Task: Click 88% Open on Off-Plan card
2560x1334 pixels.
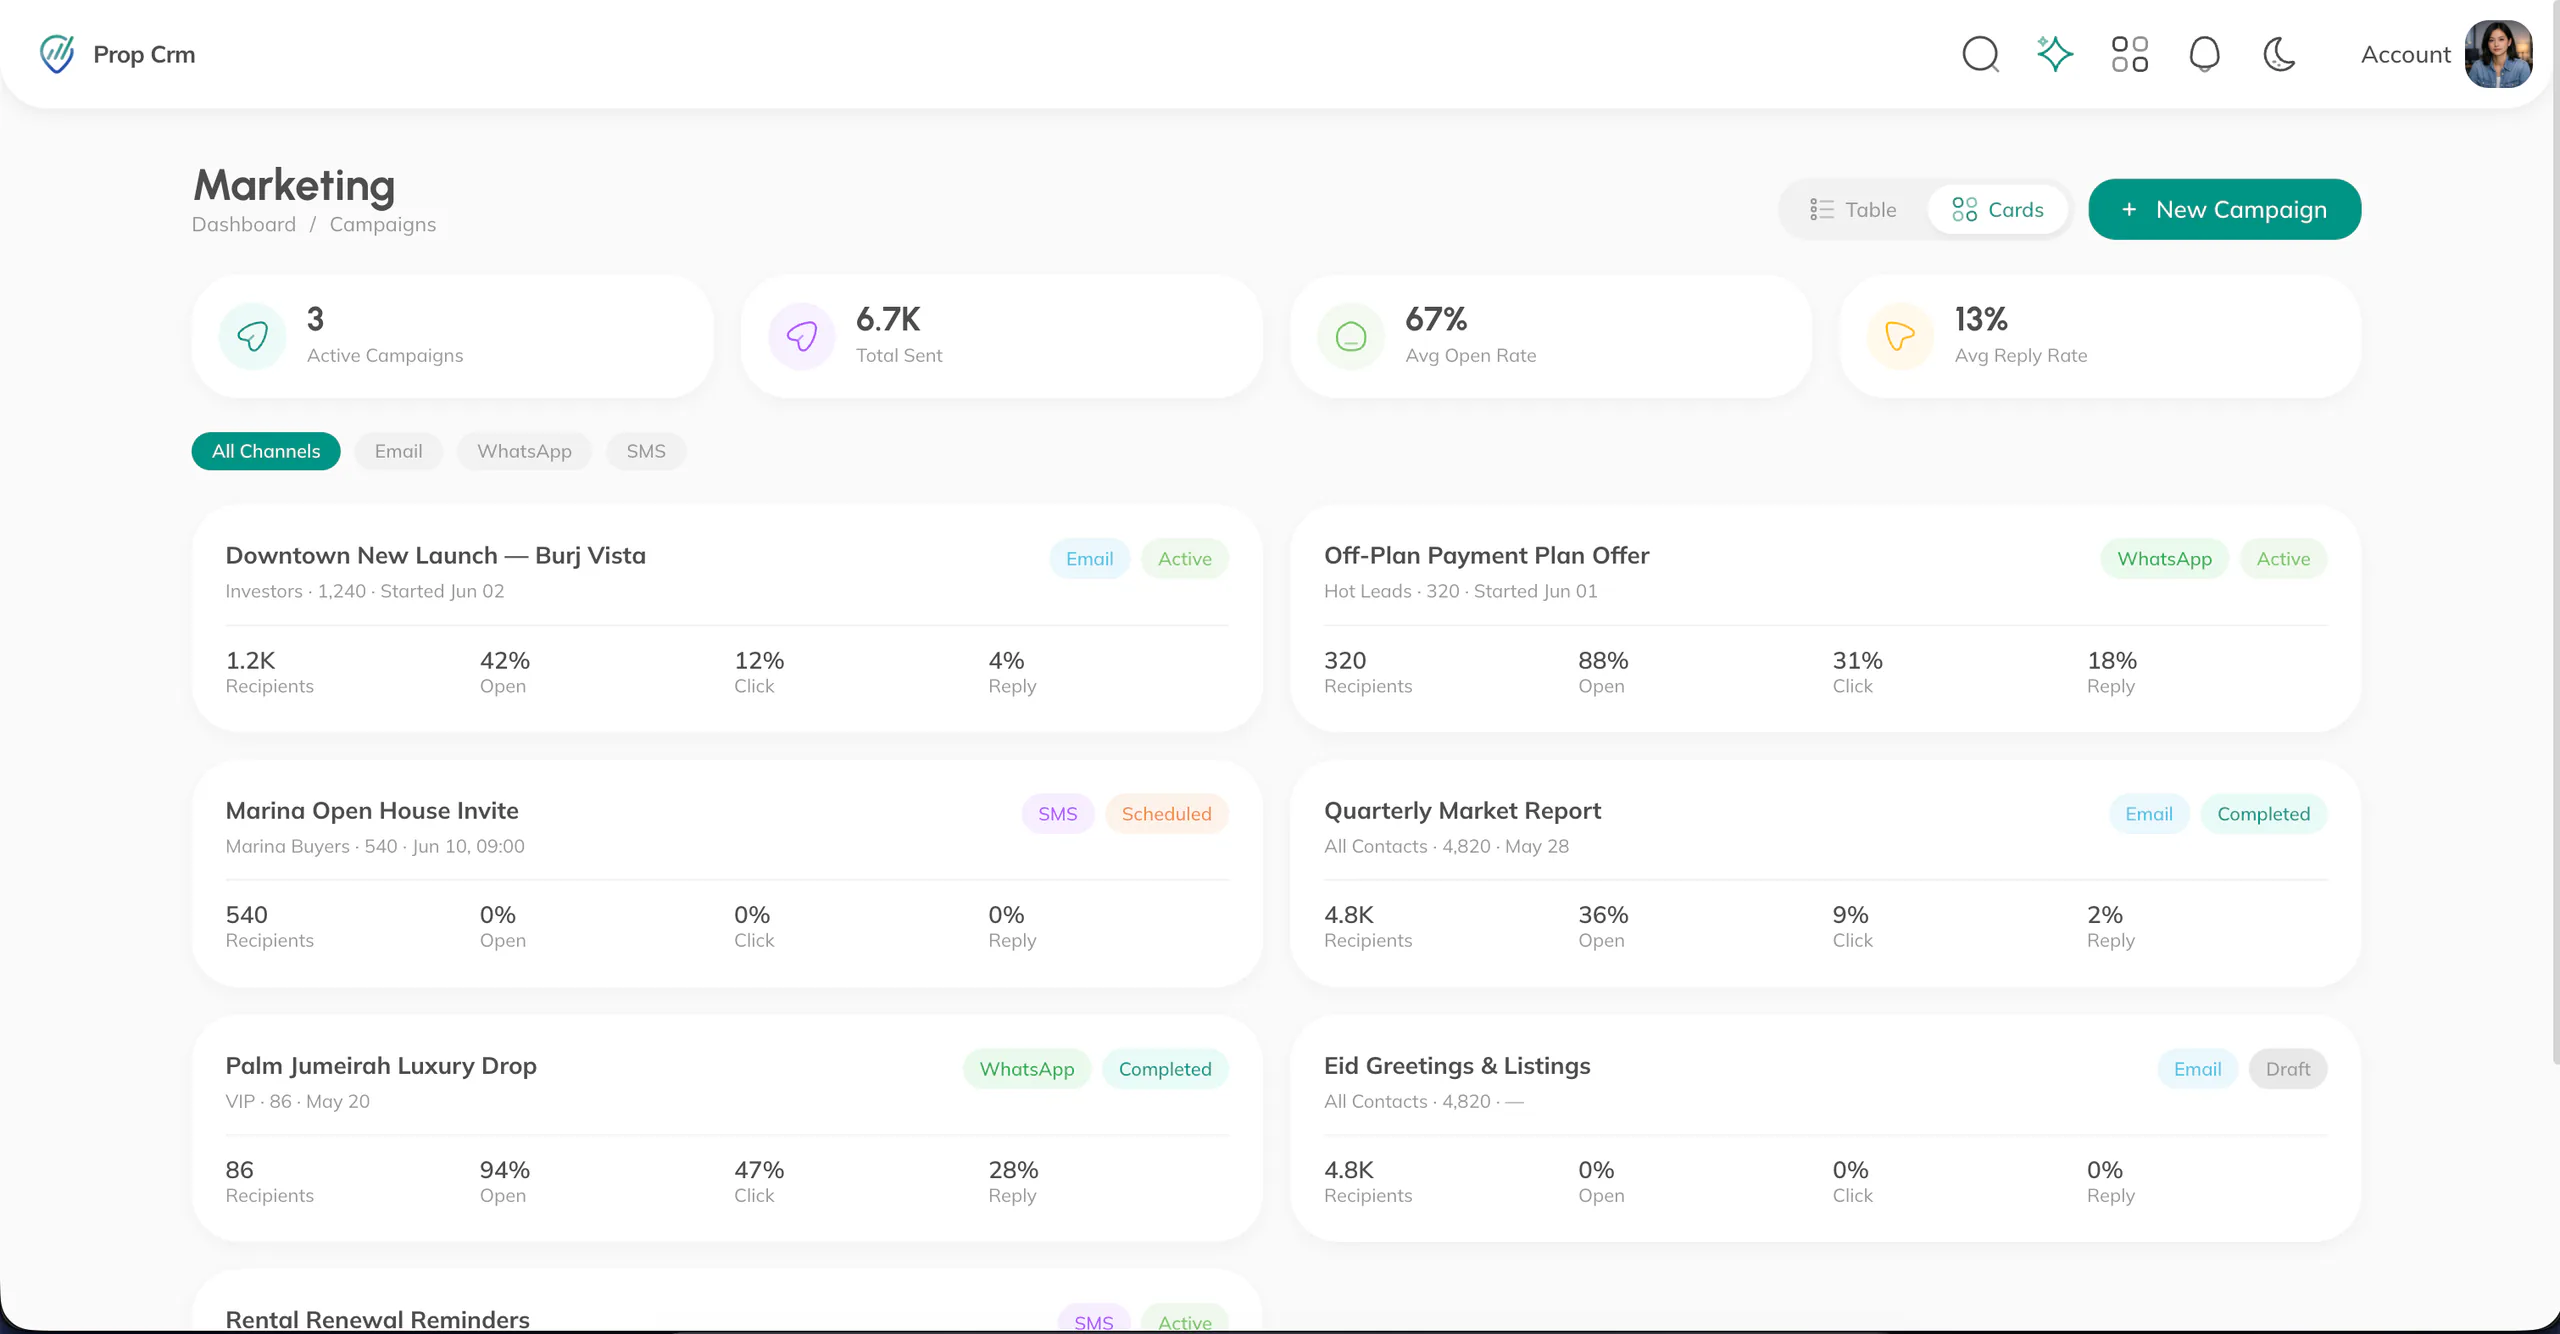Action: [1603, 672]
